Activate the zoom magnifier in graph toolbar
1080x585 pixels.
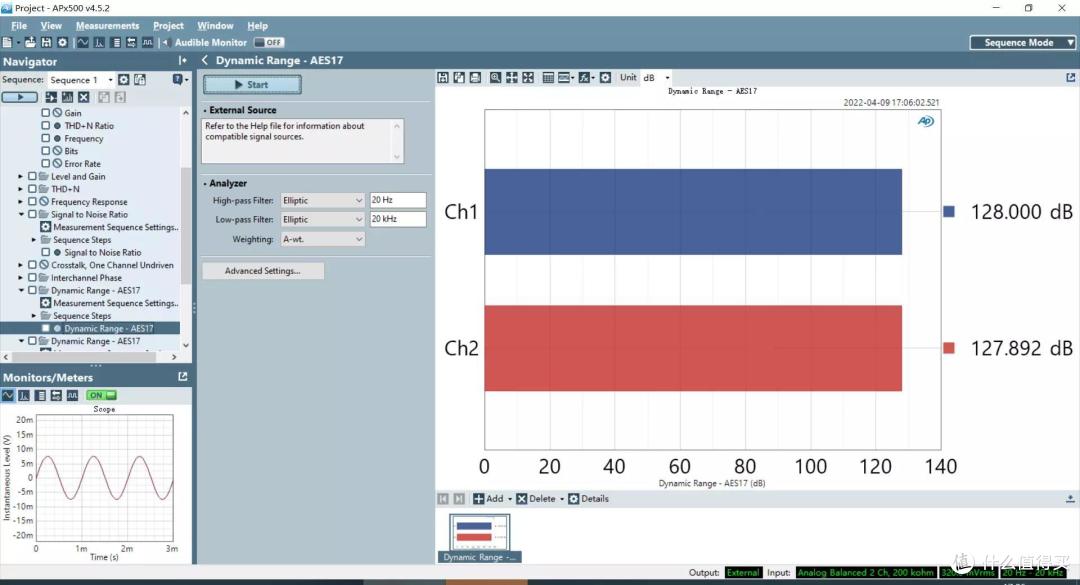coord(495,78)
